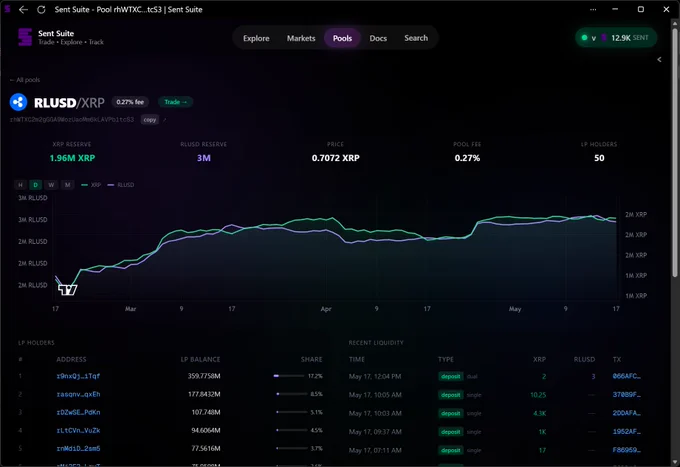The width and height of the screenshot is (680, 467).
Task: Click the TradingView logo on the chart
Action: pyautogui.click(x=68, y=290)
